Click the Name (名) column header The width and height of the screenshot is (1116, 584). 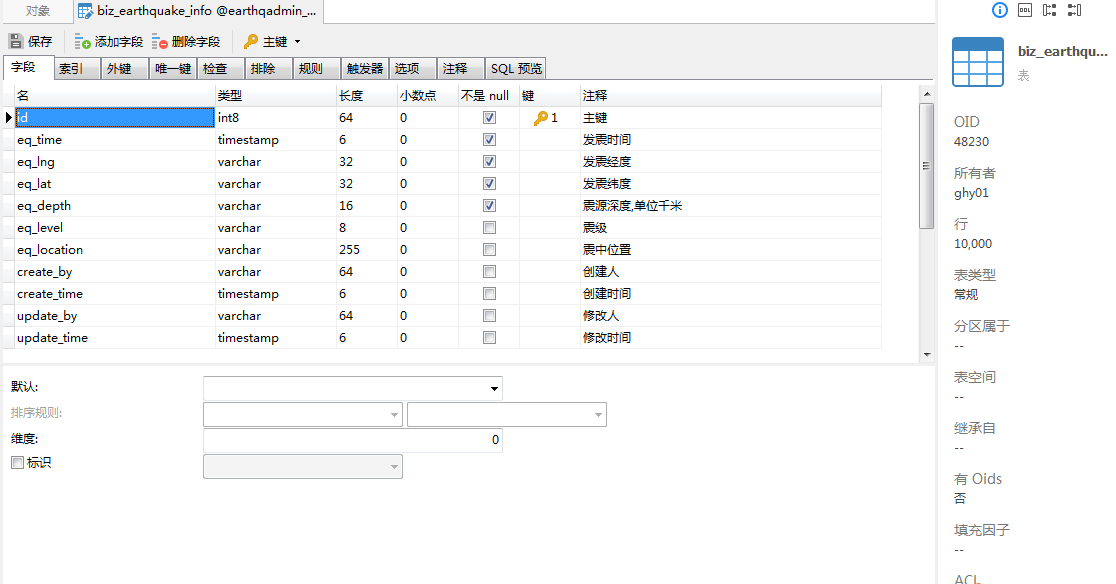115,96
